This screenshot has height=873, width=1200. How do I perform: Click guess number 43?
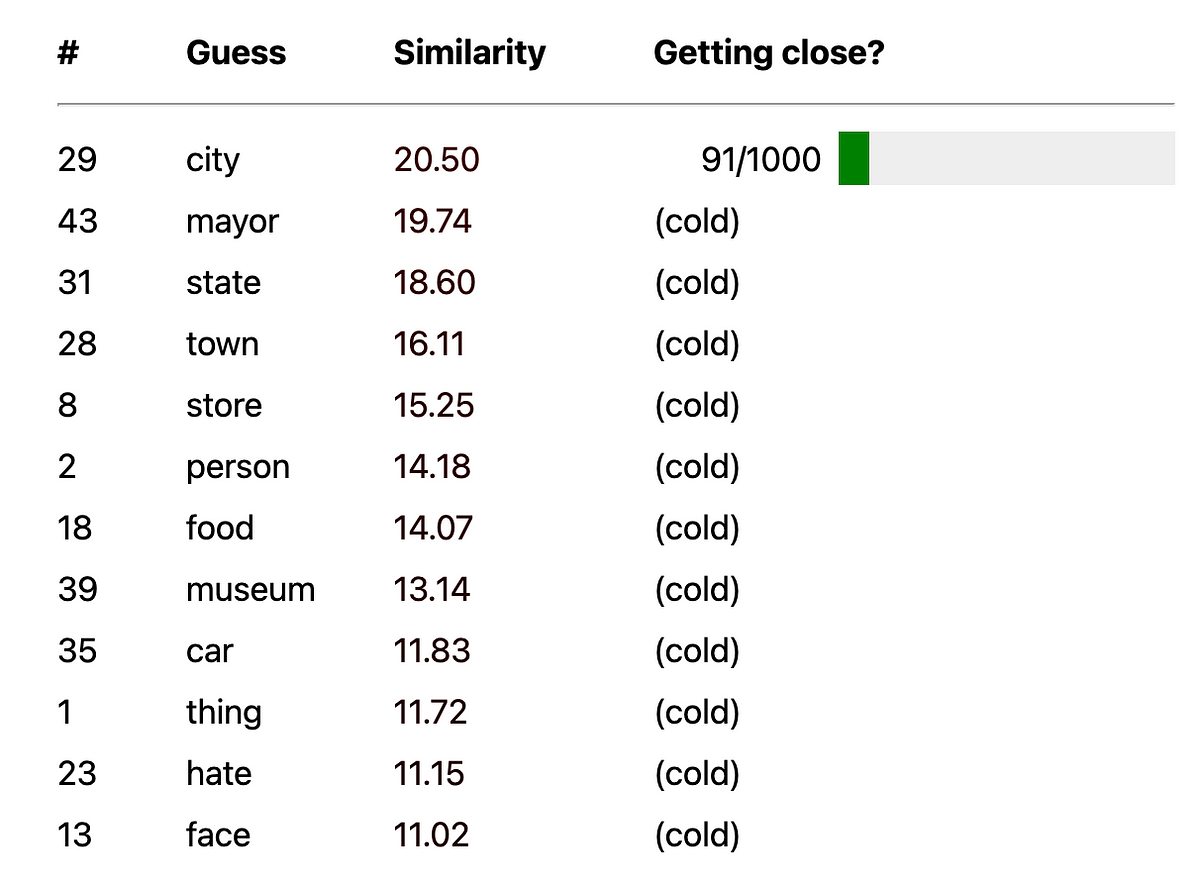[x=78, y=221]
